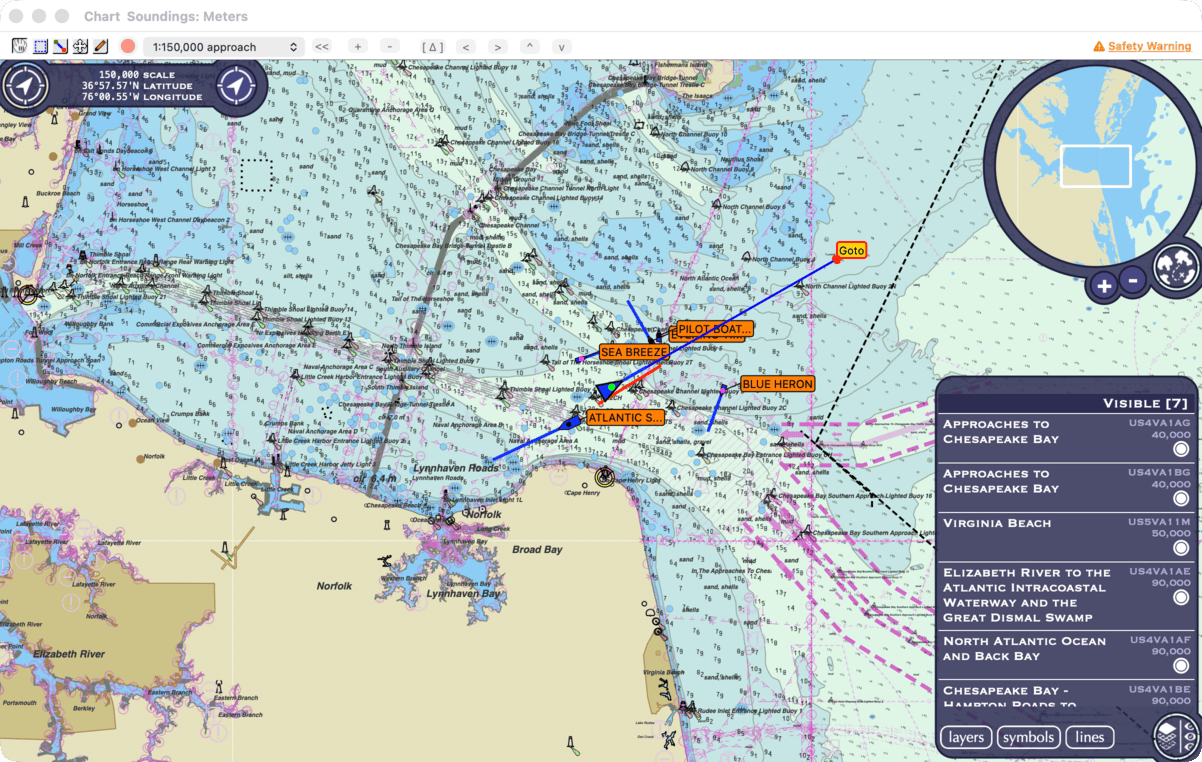Click the latitude readout 36°57.57'N
1202x762 pixels.
point(139,86)
